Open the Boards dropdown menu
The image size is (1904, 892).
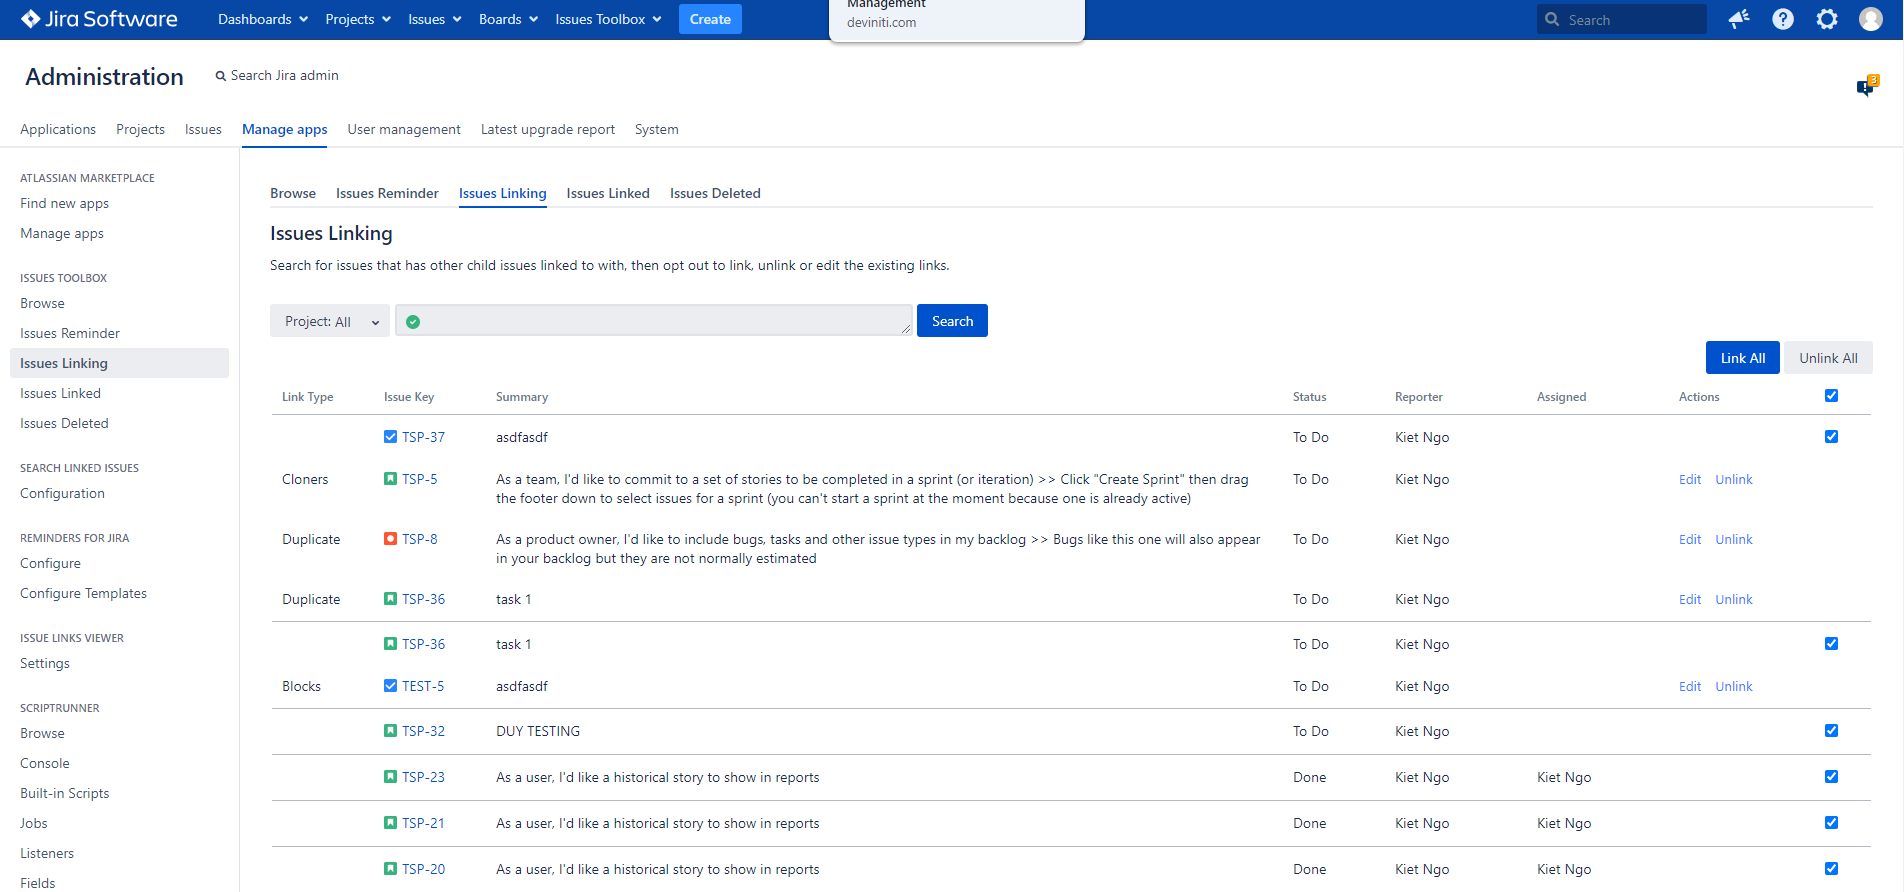pos(508,19)
